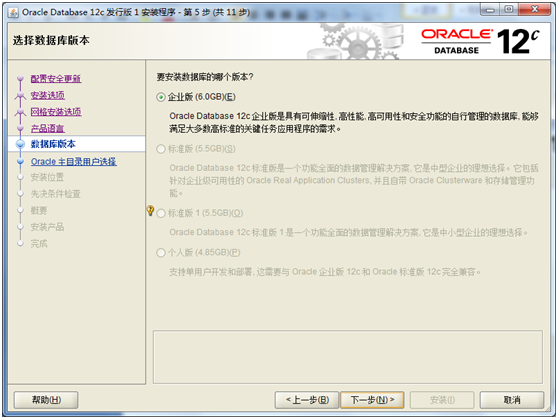Select the 企业版 (6.0GB) radio button
558x419 pixels.
tap(161, 97)
